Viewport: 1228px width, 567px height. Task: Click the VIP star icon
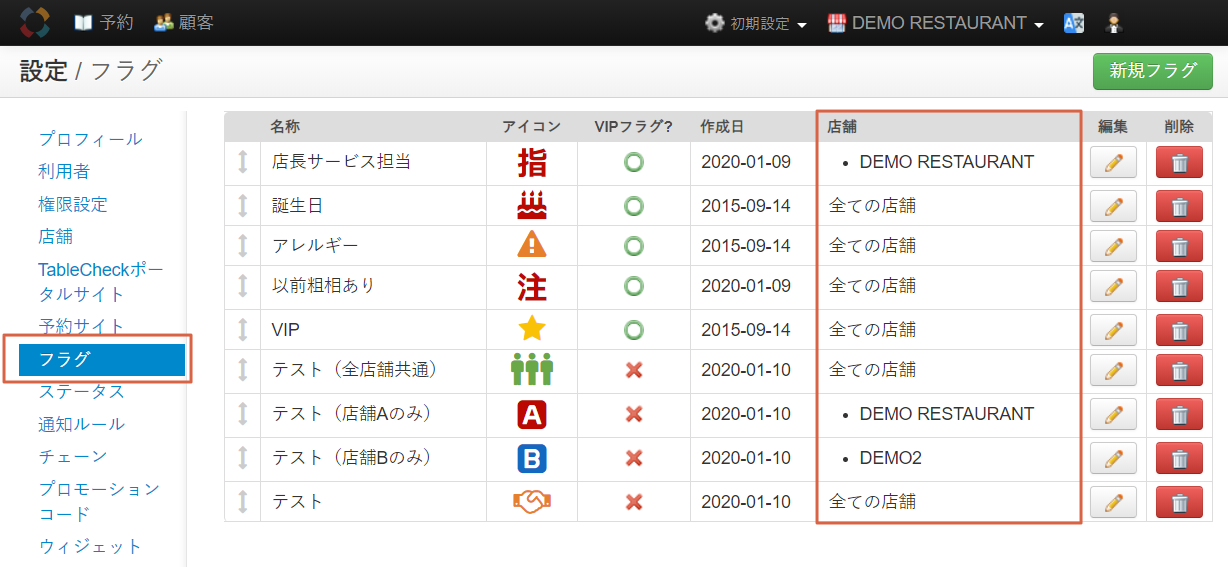point(532,329)
